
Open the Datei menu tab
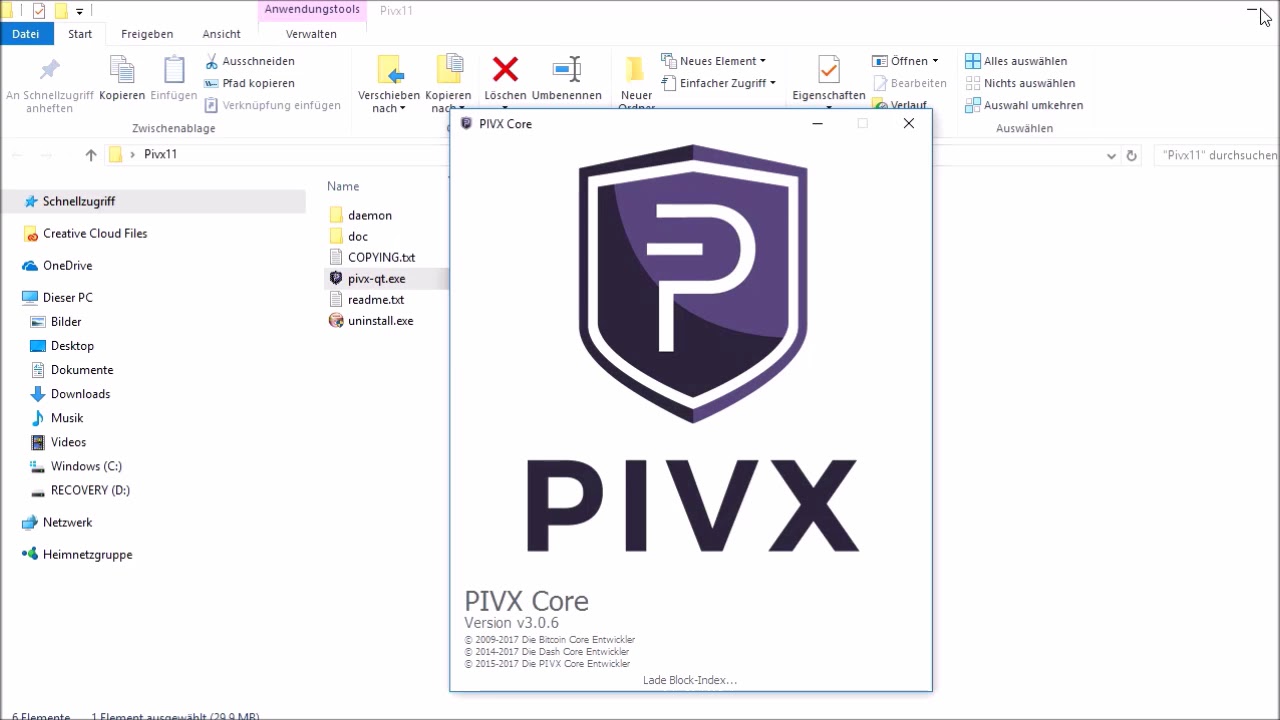click(26, 34)
